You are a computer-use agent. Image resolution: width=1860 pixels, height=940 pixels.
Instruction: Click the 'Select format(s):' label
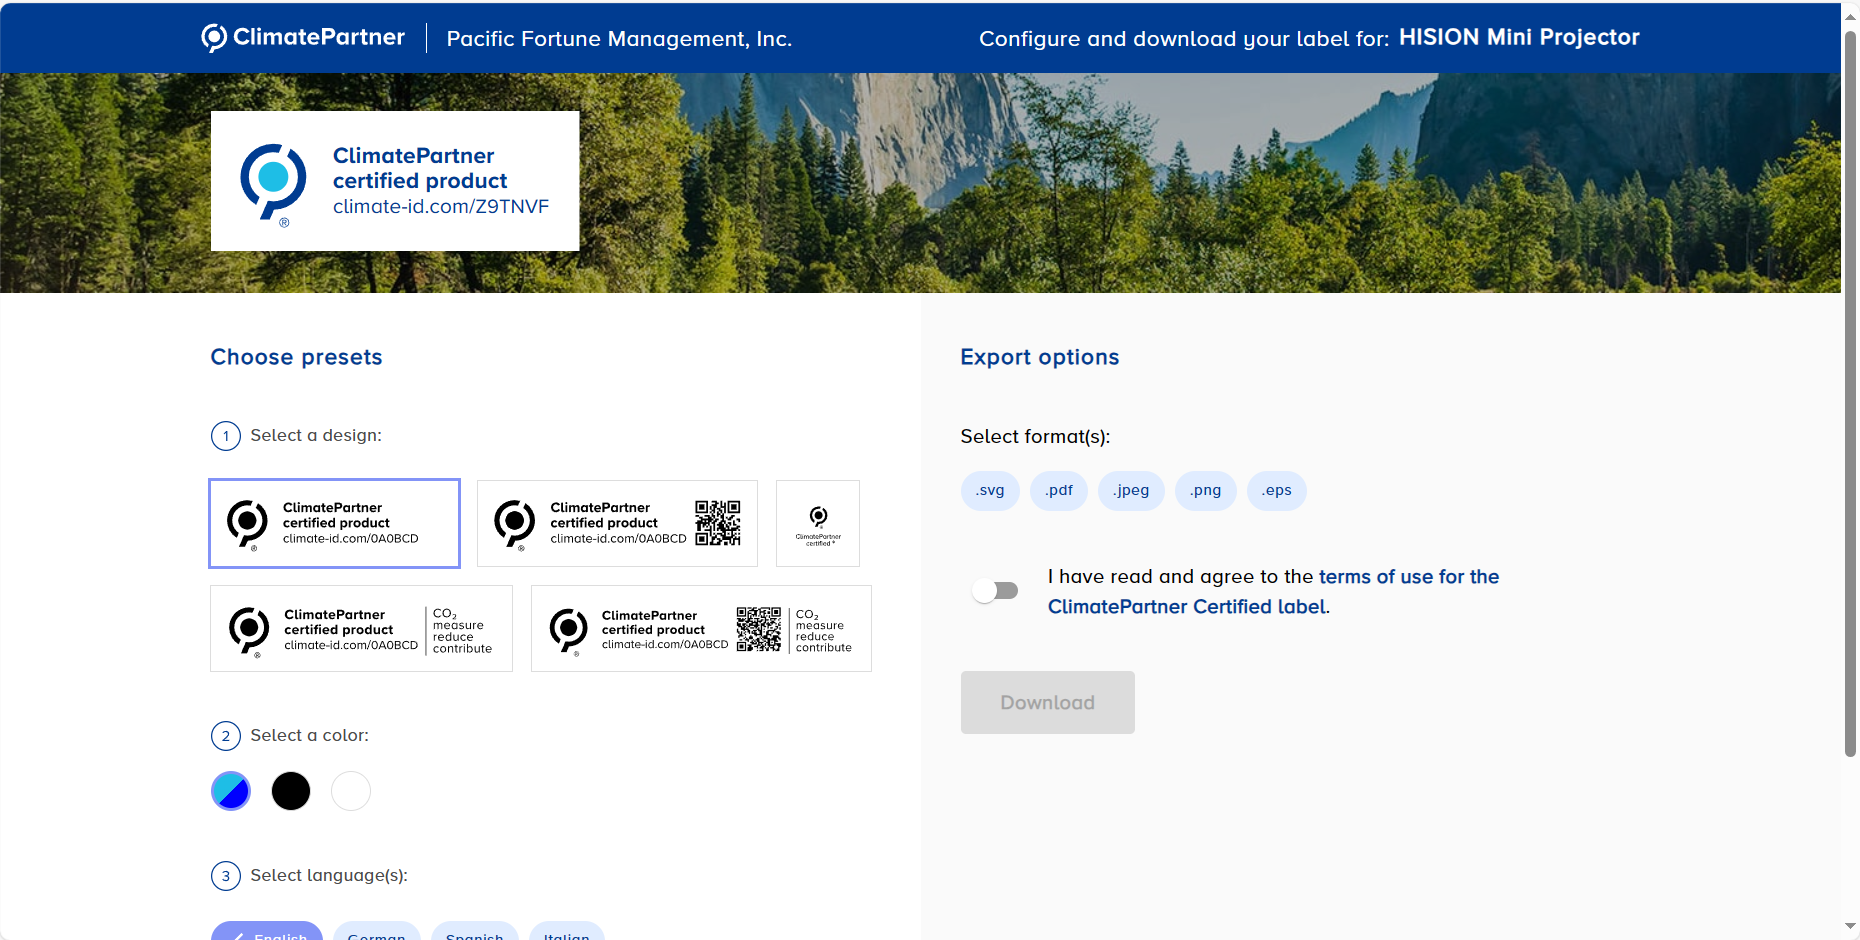[1036, 436]
